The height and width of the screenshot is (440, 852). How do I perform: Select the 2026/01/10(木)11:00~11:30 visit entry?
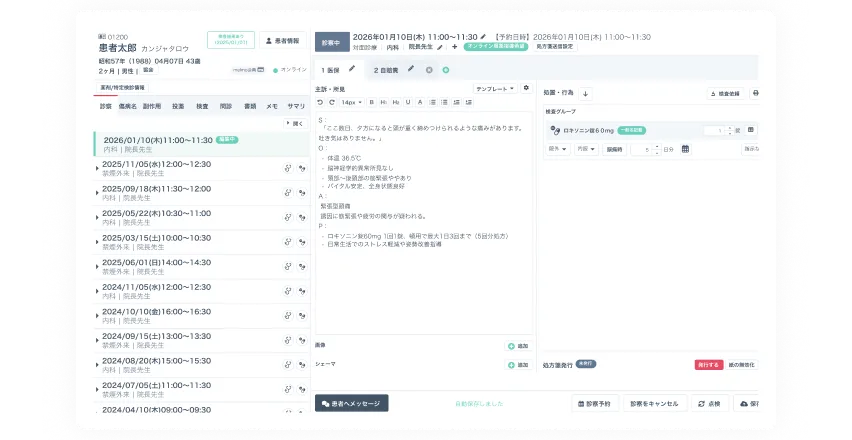click(202, 144)
